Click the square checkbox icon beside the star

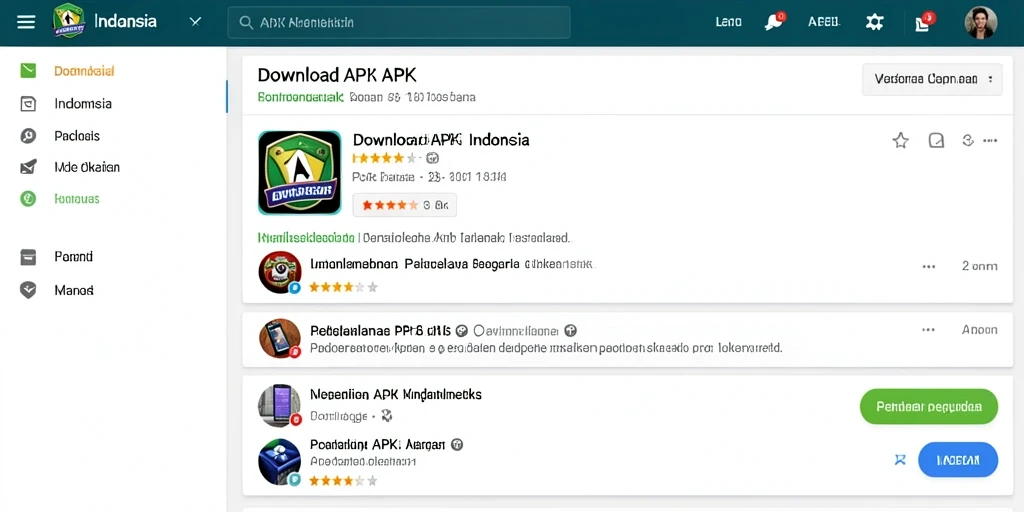(x=936, y=140)
